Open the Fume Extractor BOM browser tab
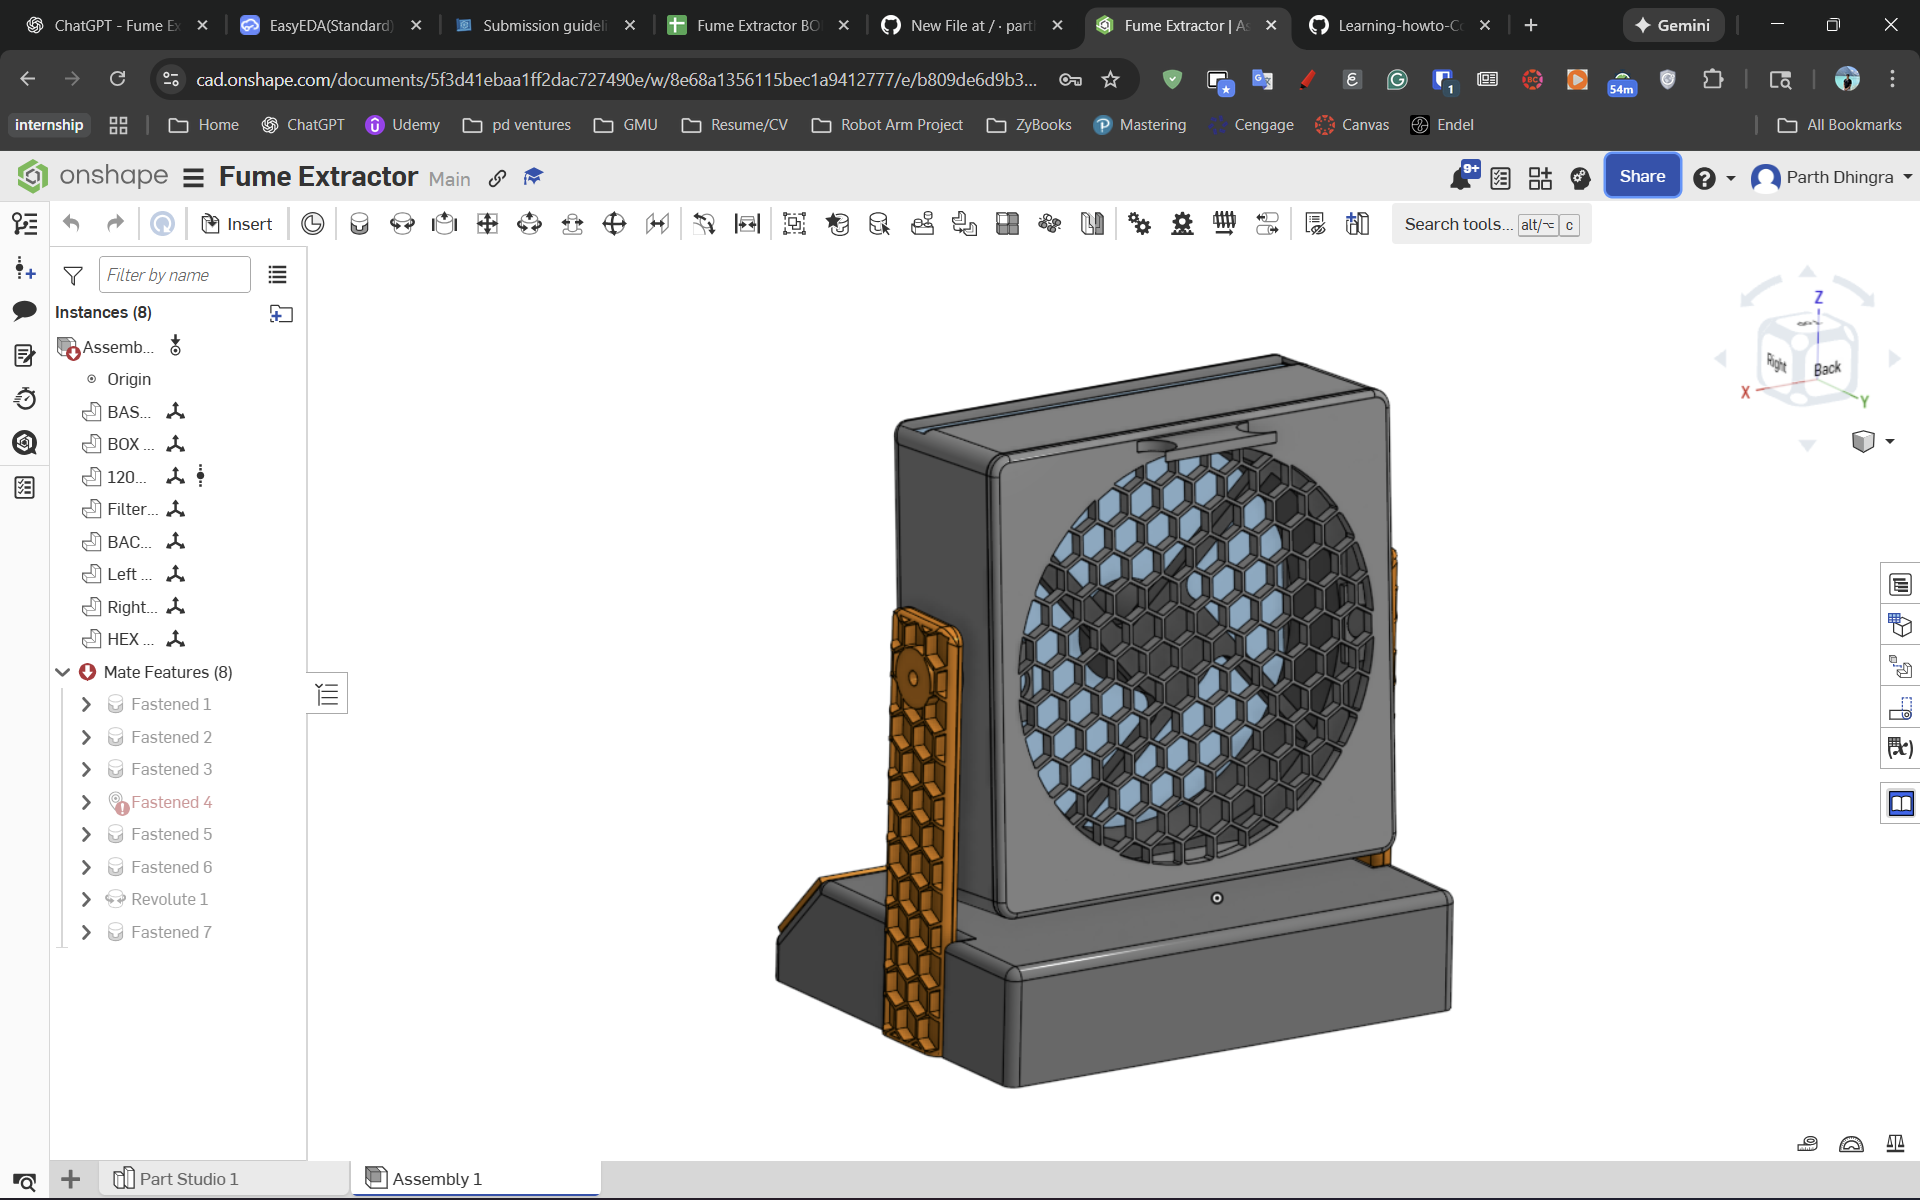This screenshot has height=1200, width=1920. (756, 25)
